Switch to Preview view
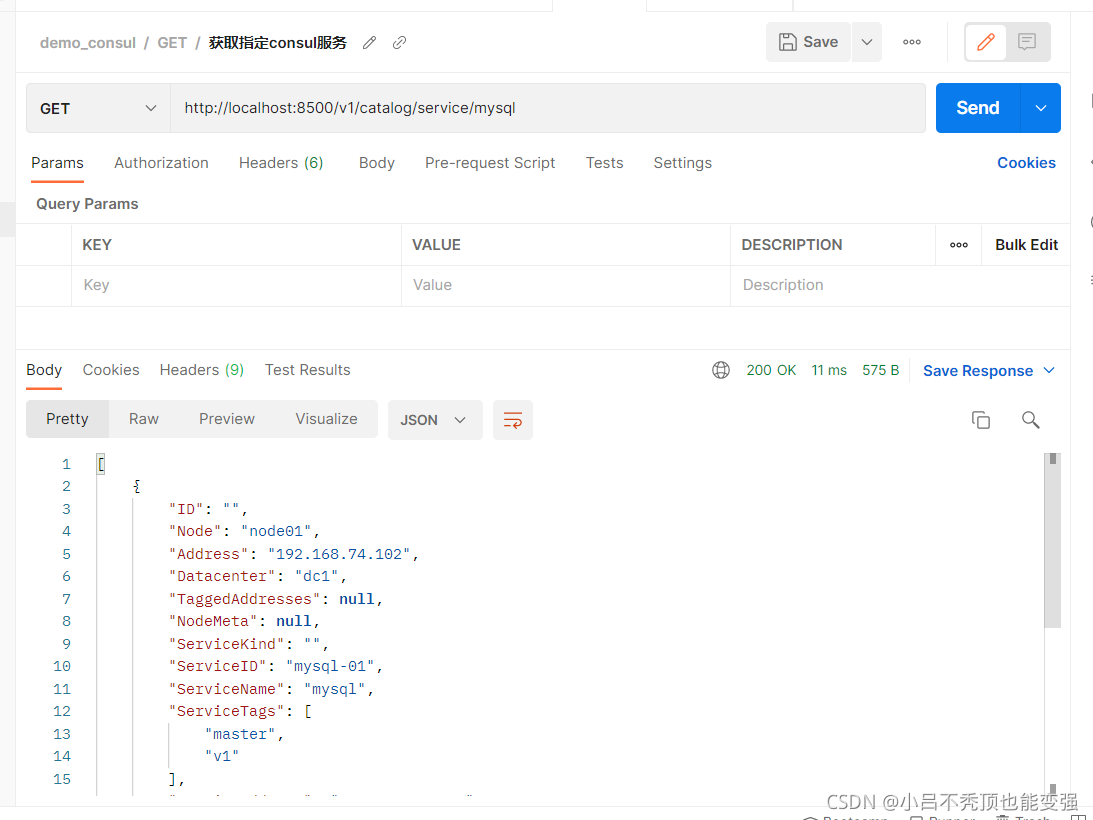The height and width of the screenshot is (820, 1093). [x=227, y=419]
